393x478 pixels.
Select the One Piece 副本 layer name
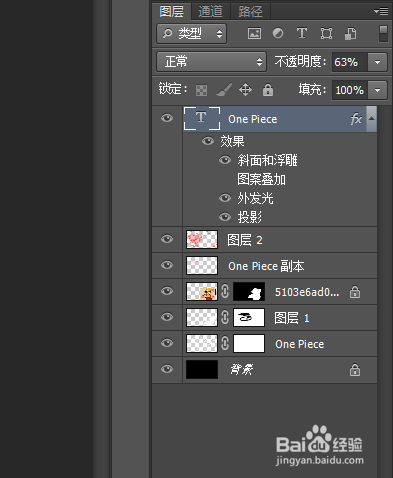[x=266, y=266]
